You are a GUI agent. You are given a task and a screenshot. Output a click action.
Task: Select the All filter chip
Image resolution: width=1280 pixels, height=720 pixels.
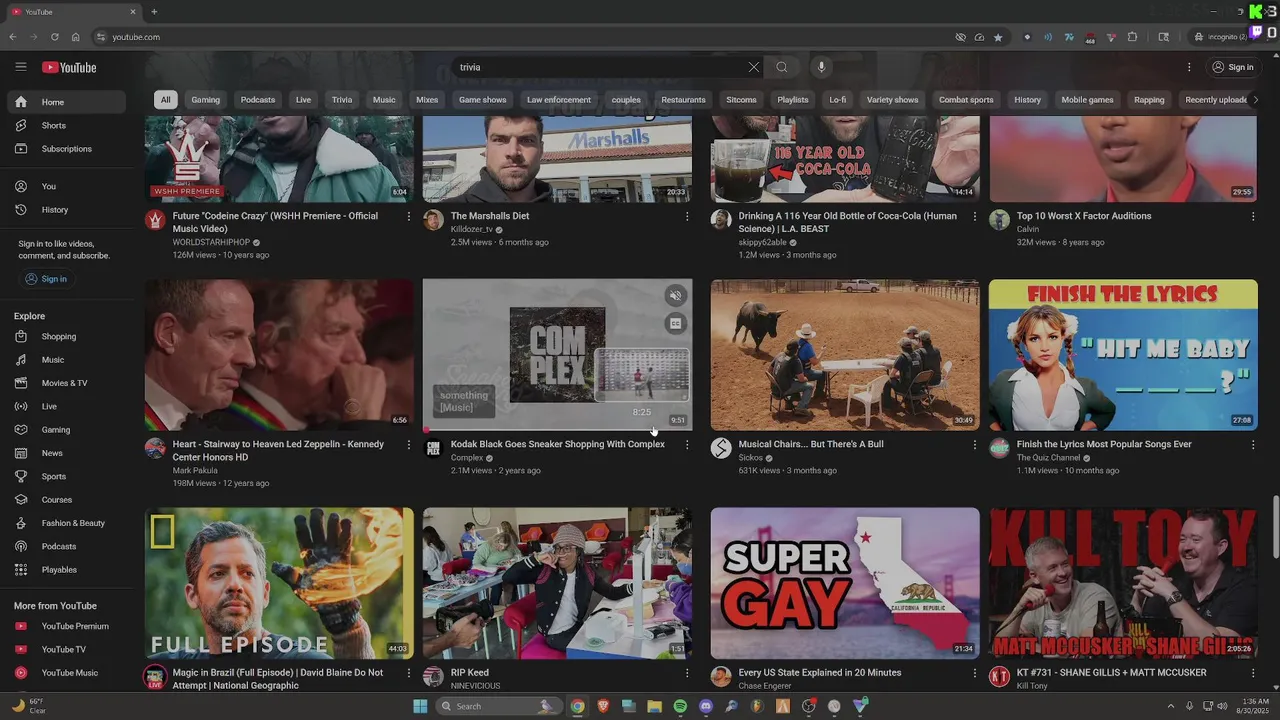[165, 100]
